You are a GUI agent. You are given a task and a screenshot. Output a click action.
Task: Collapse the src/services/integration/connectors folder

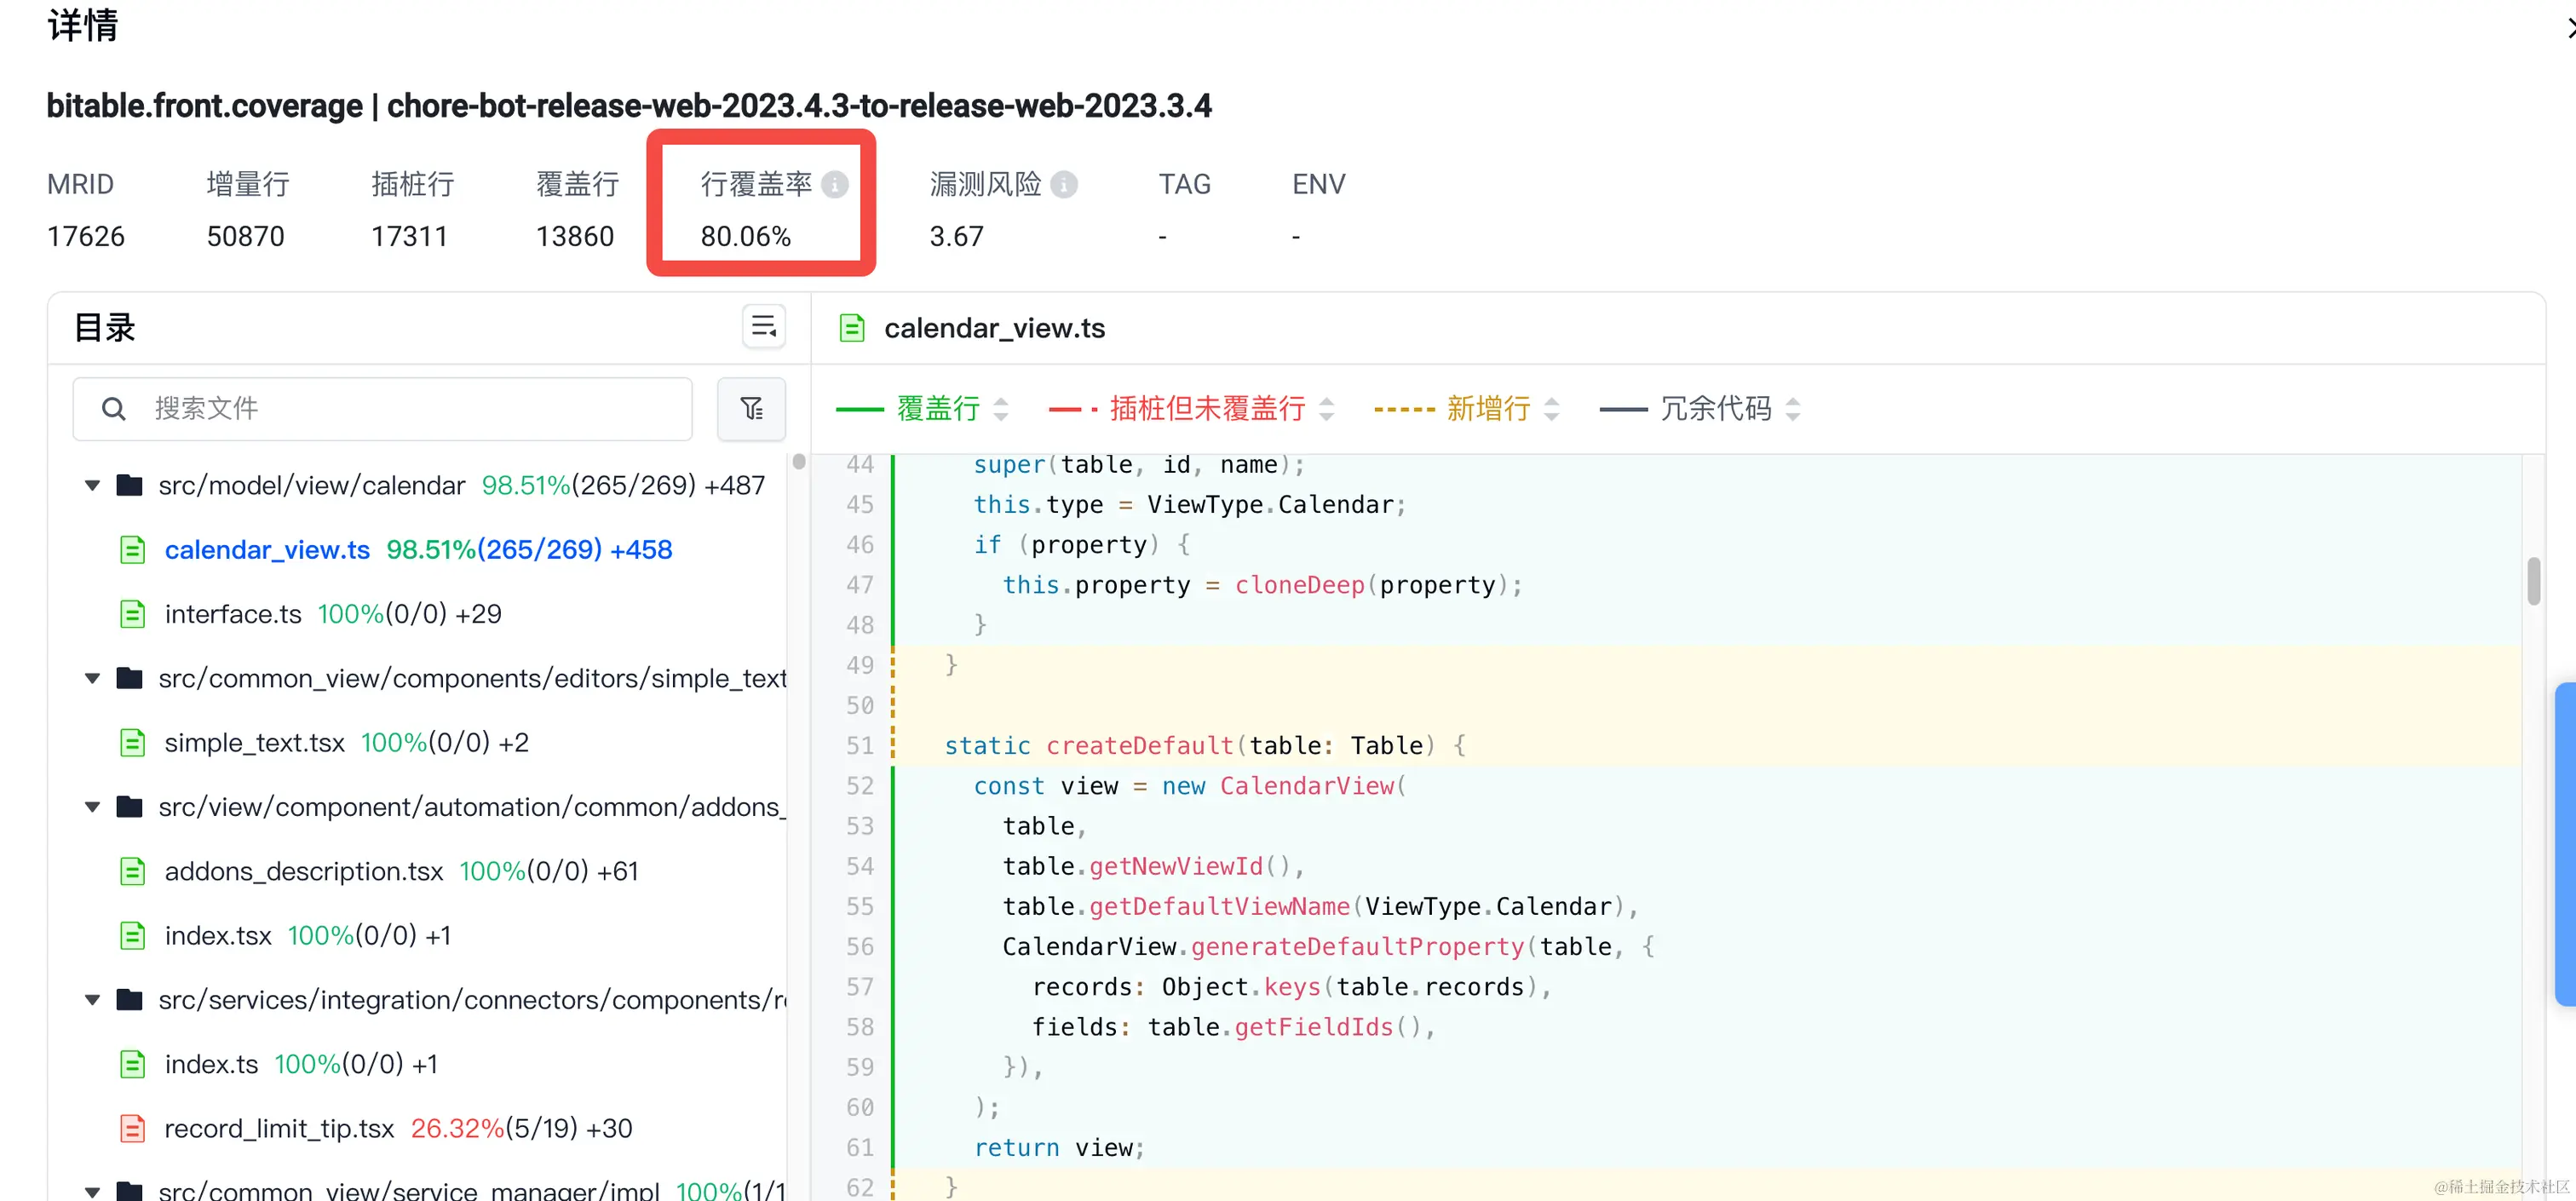92,1001
